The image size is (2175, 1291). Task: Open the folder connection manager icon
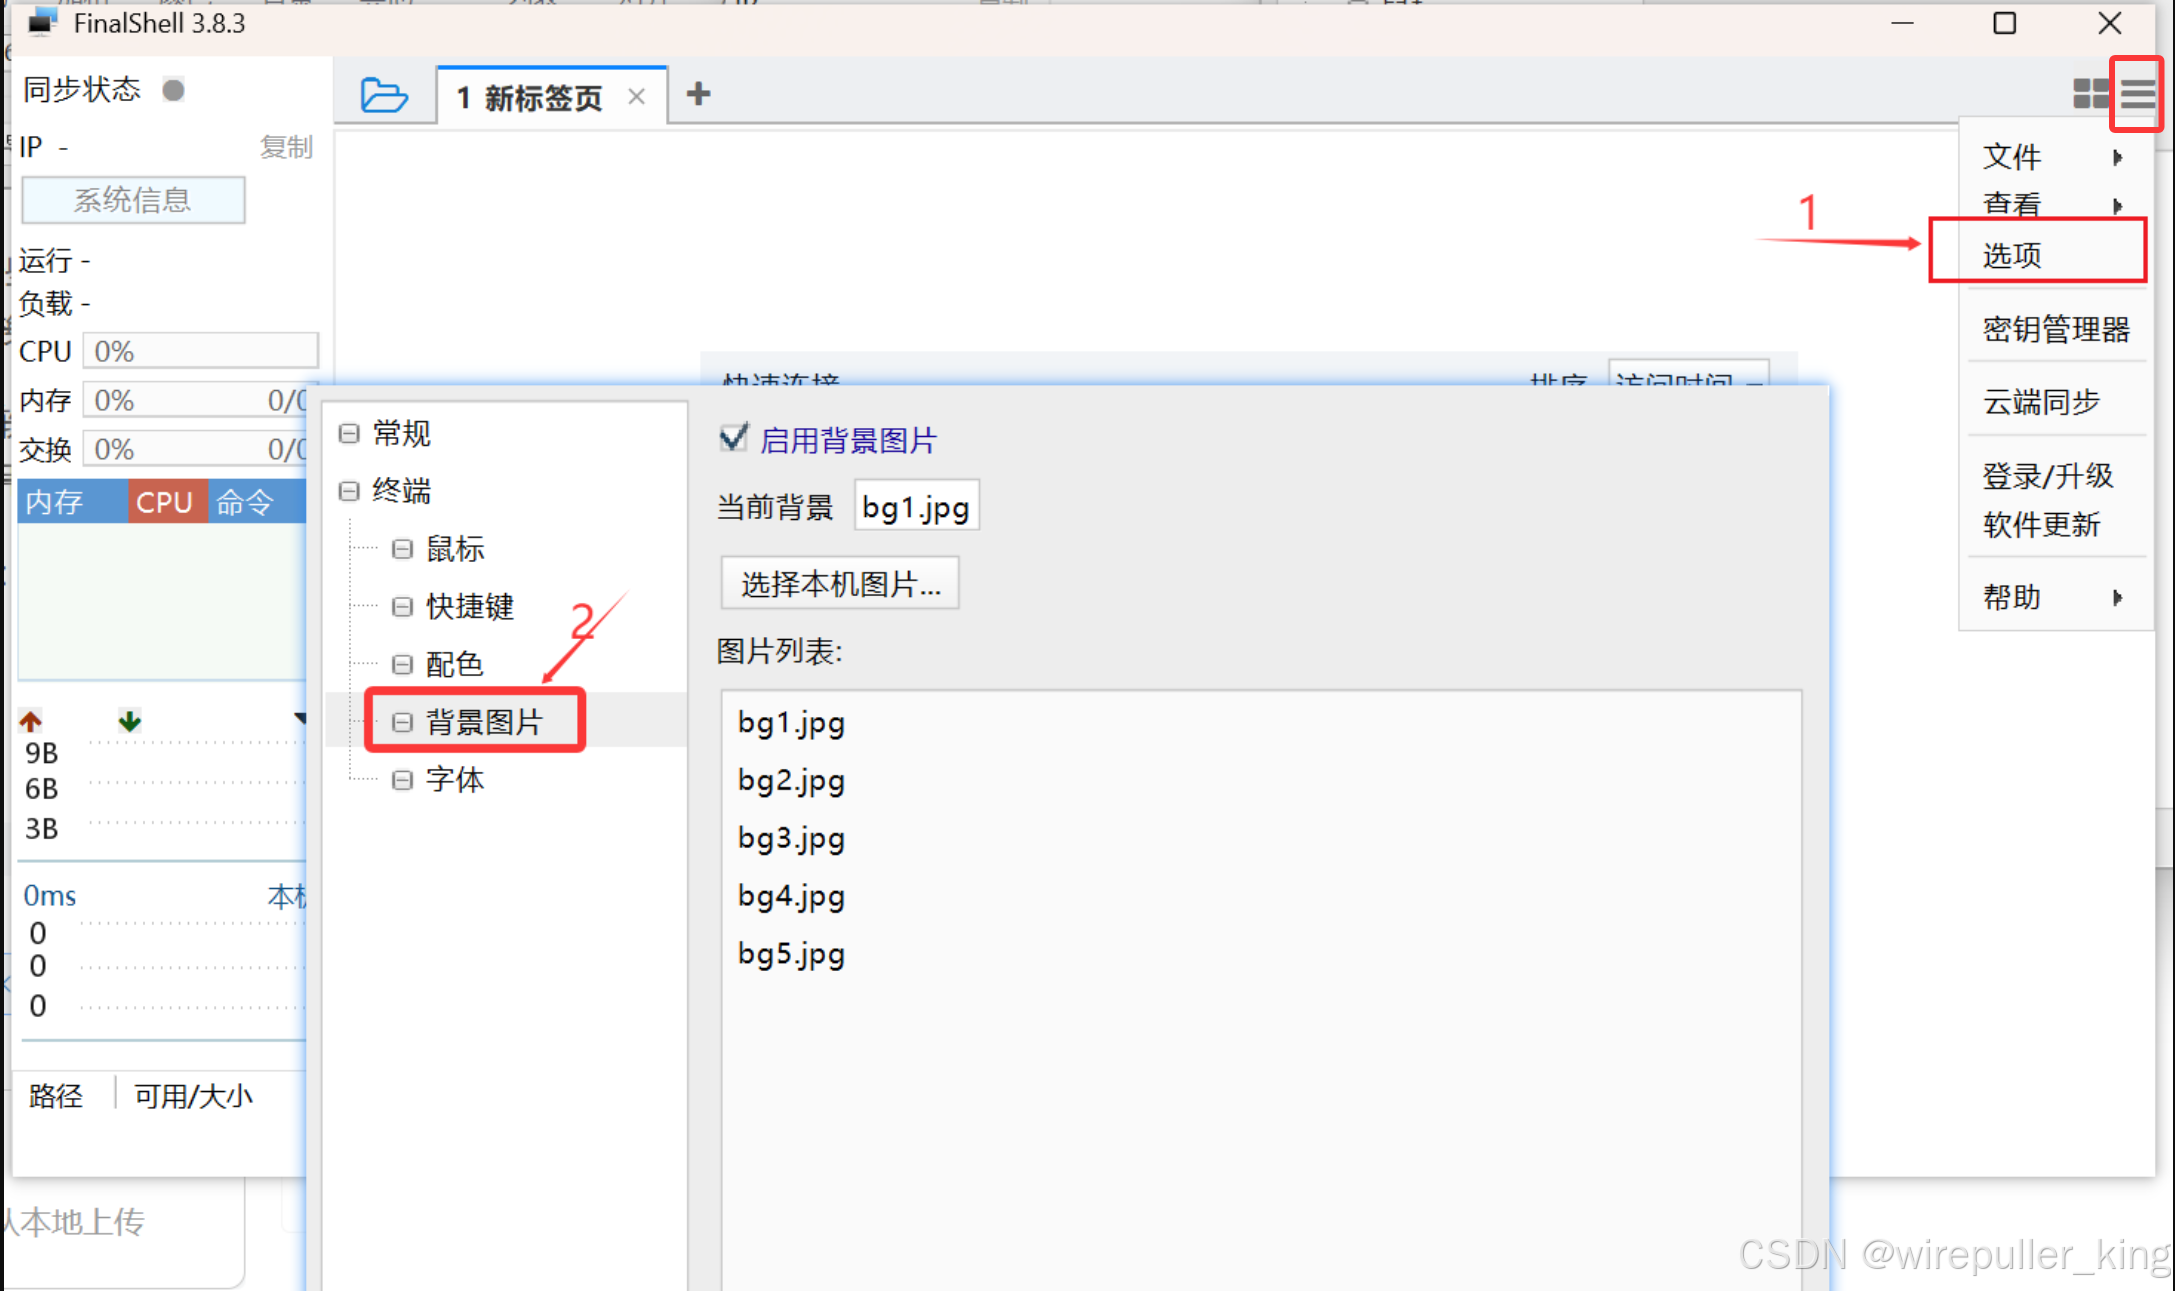pos(383,96)
